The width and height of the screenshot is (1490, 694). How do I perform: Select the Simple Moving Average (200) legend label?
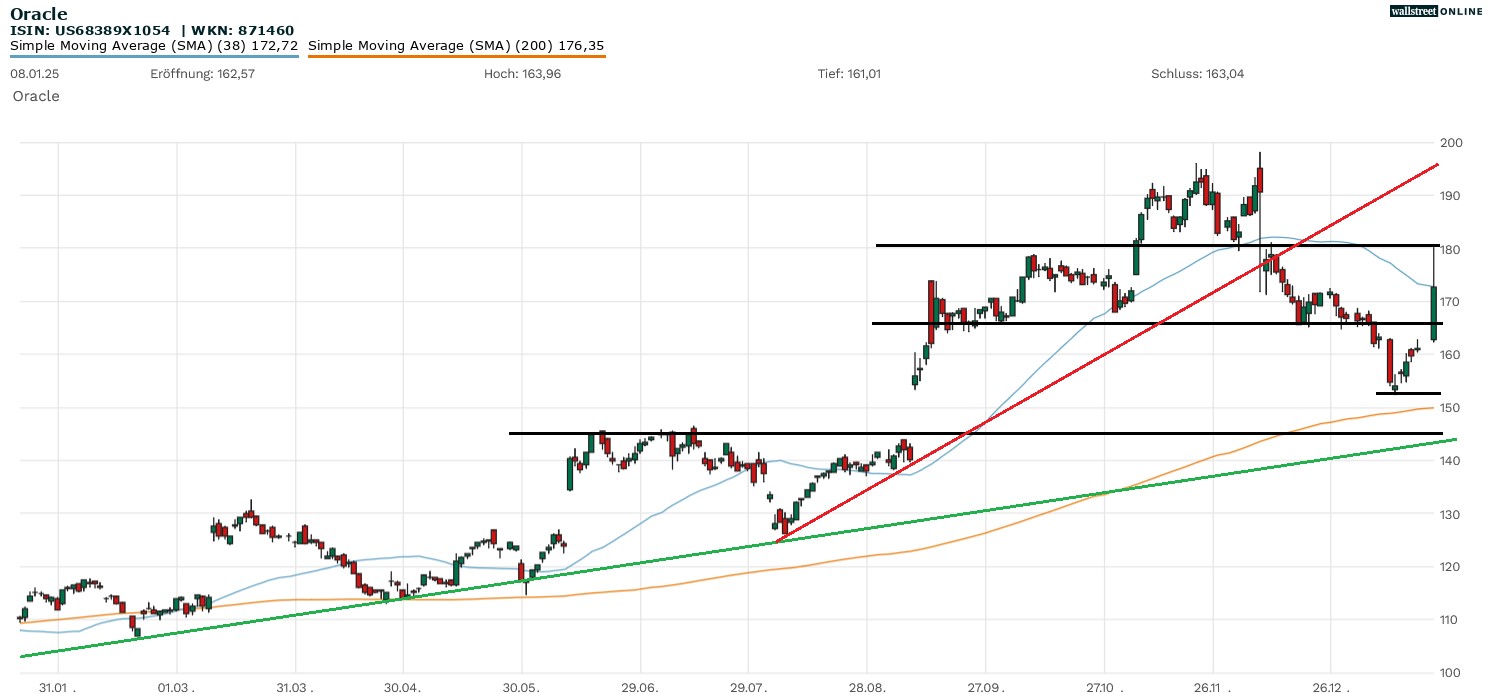click(x=456, y=45)
